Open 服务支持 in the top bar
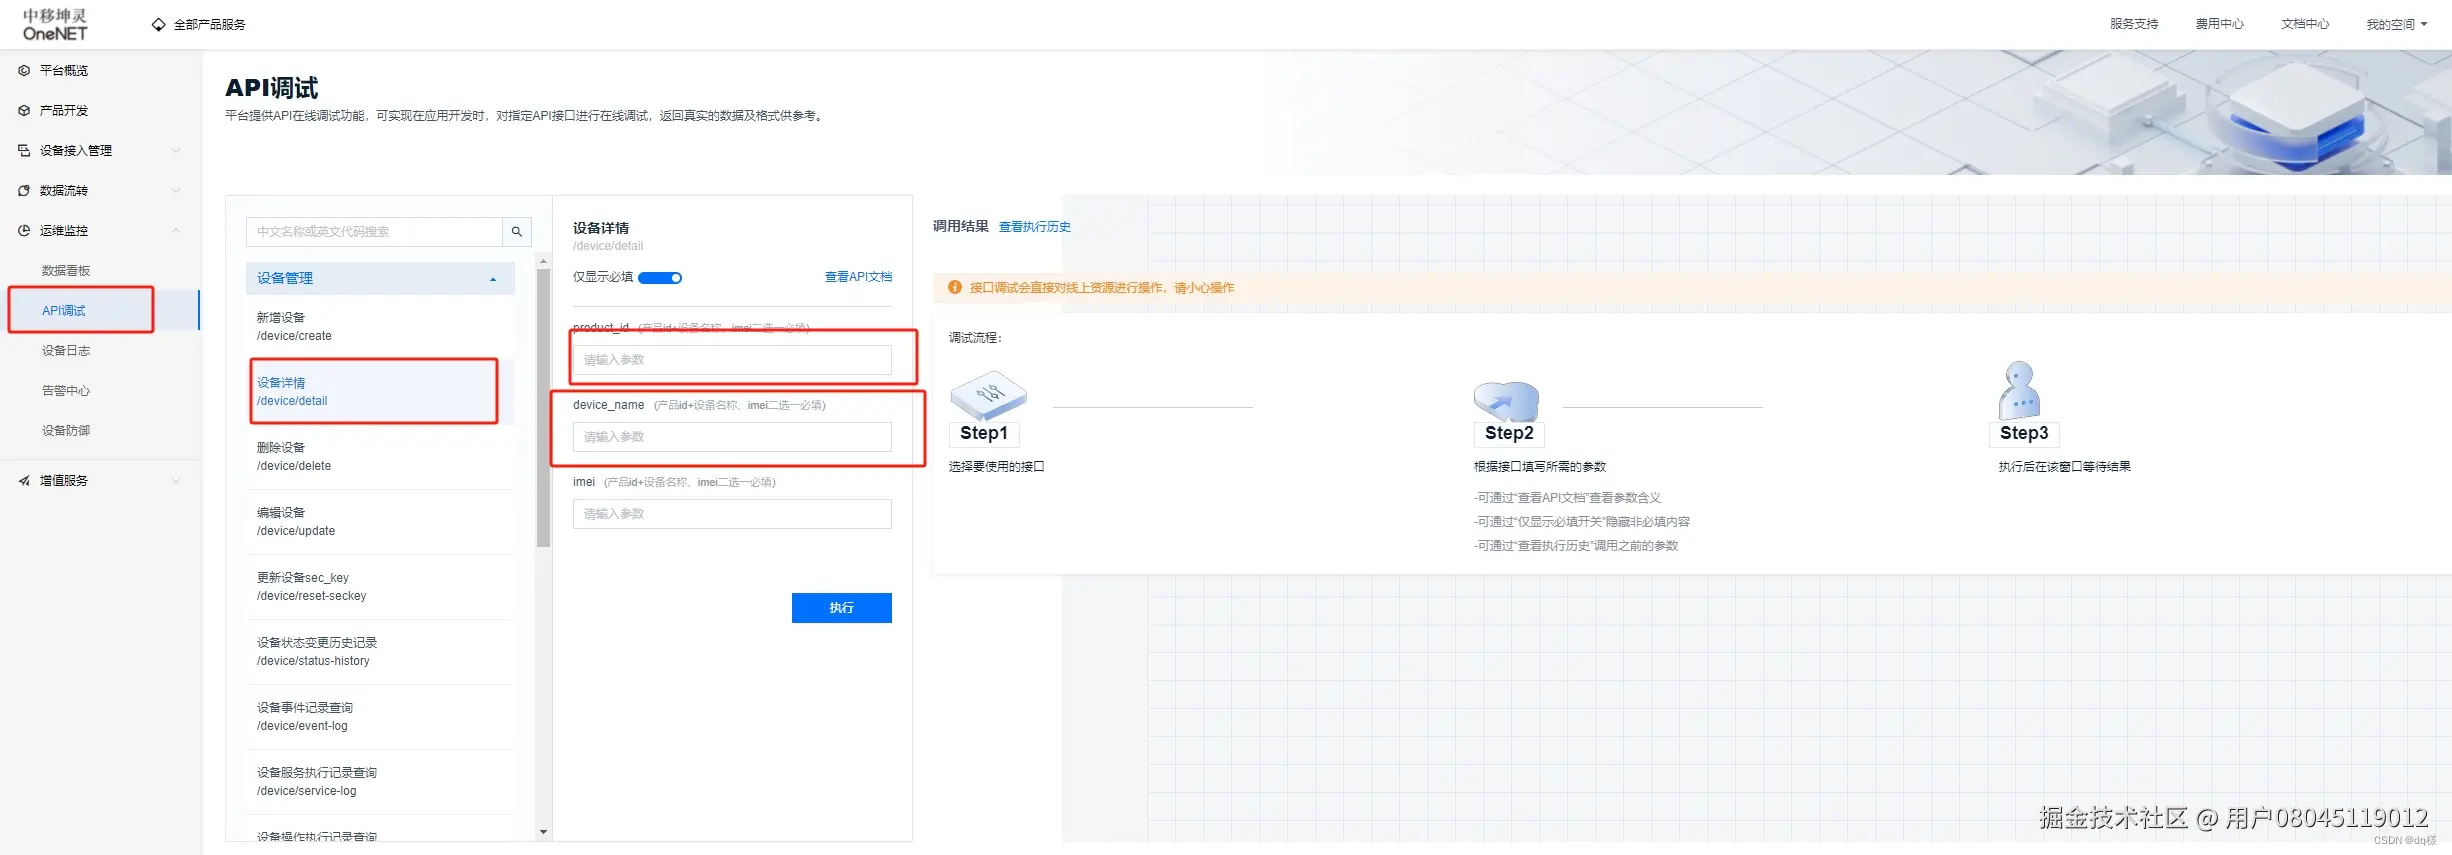2452x855 pixels. pyautogui.click(x=2134, y=24)
